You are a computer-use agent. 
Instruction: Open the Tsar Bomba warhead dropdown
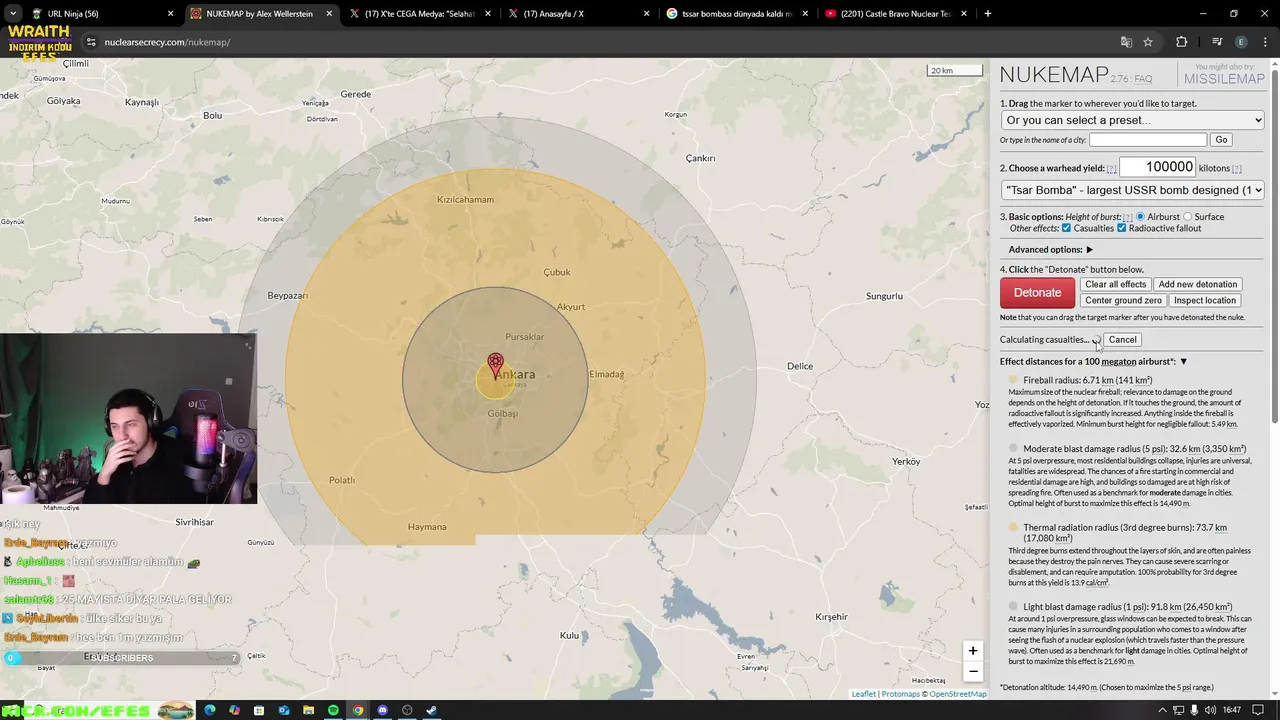pos(1133,190)
